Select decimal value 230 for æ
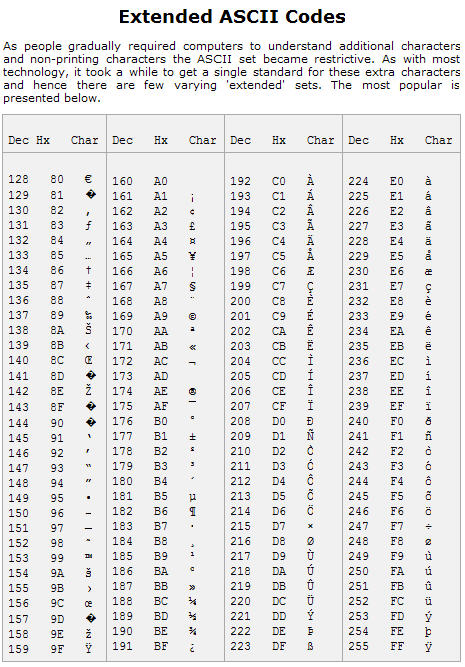The width and height of the screenshot is (465, 667). point(358,271)
